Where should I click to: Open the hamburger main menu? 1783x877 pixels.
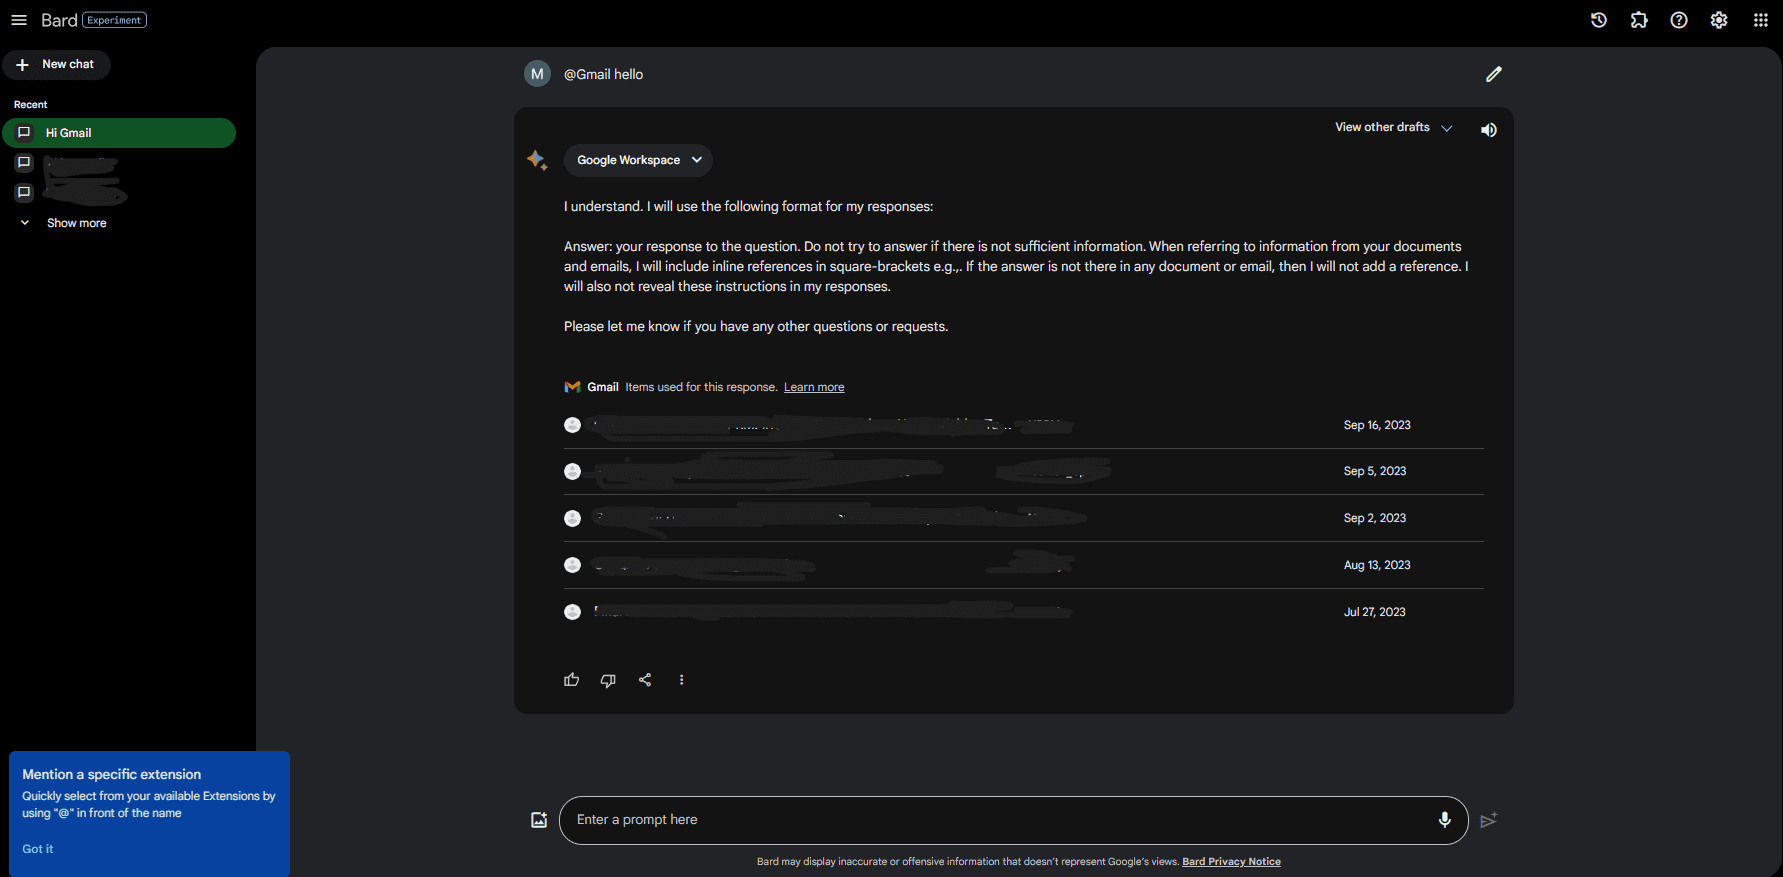(19, 20)
